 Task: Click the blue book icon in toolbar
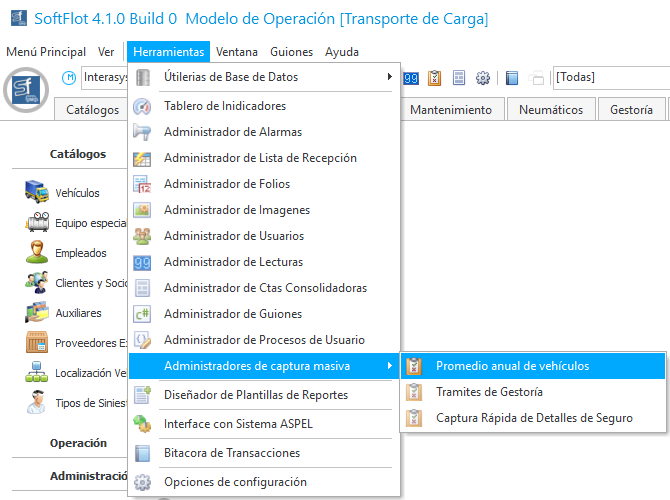point(512,78)
